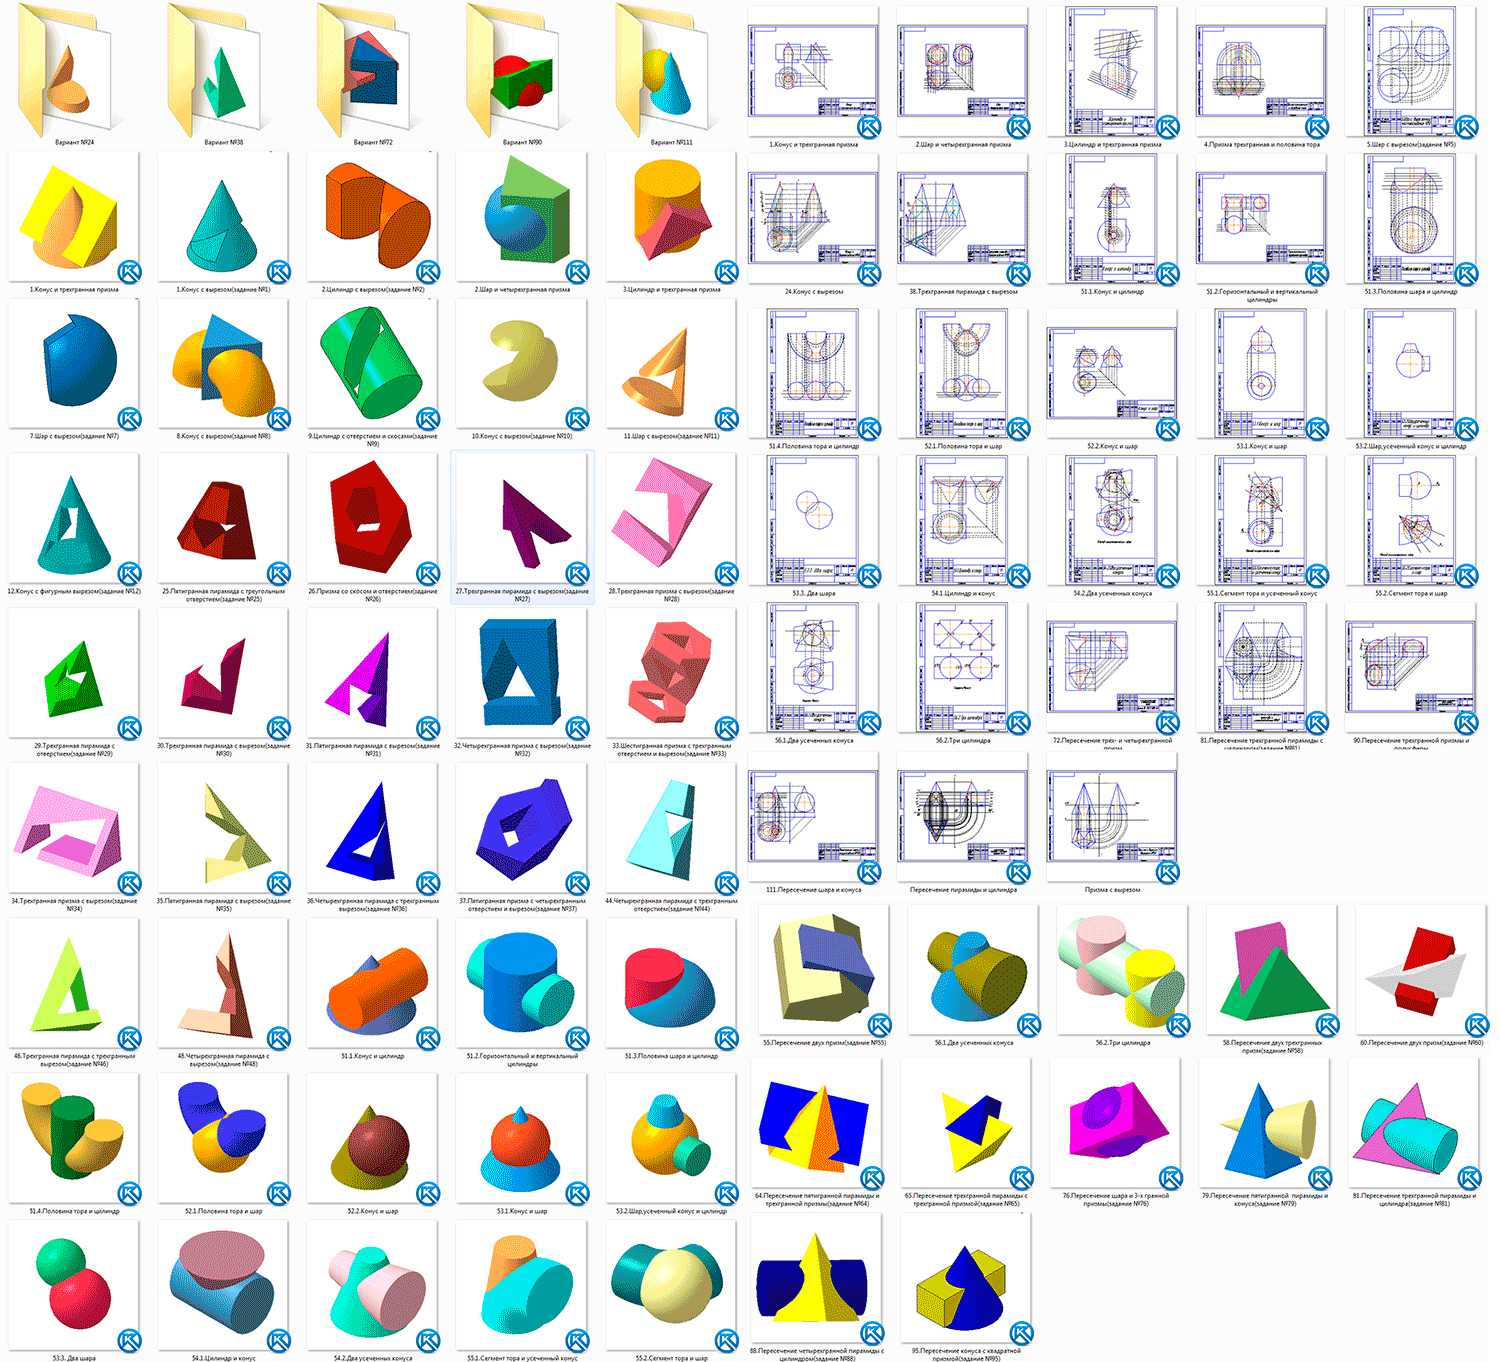Select model 48.Четырехгранная пирамида с вырезом
The image size is (1500, 1362).
[x=223, y=984]
